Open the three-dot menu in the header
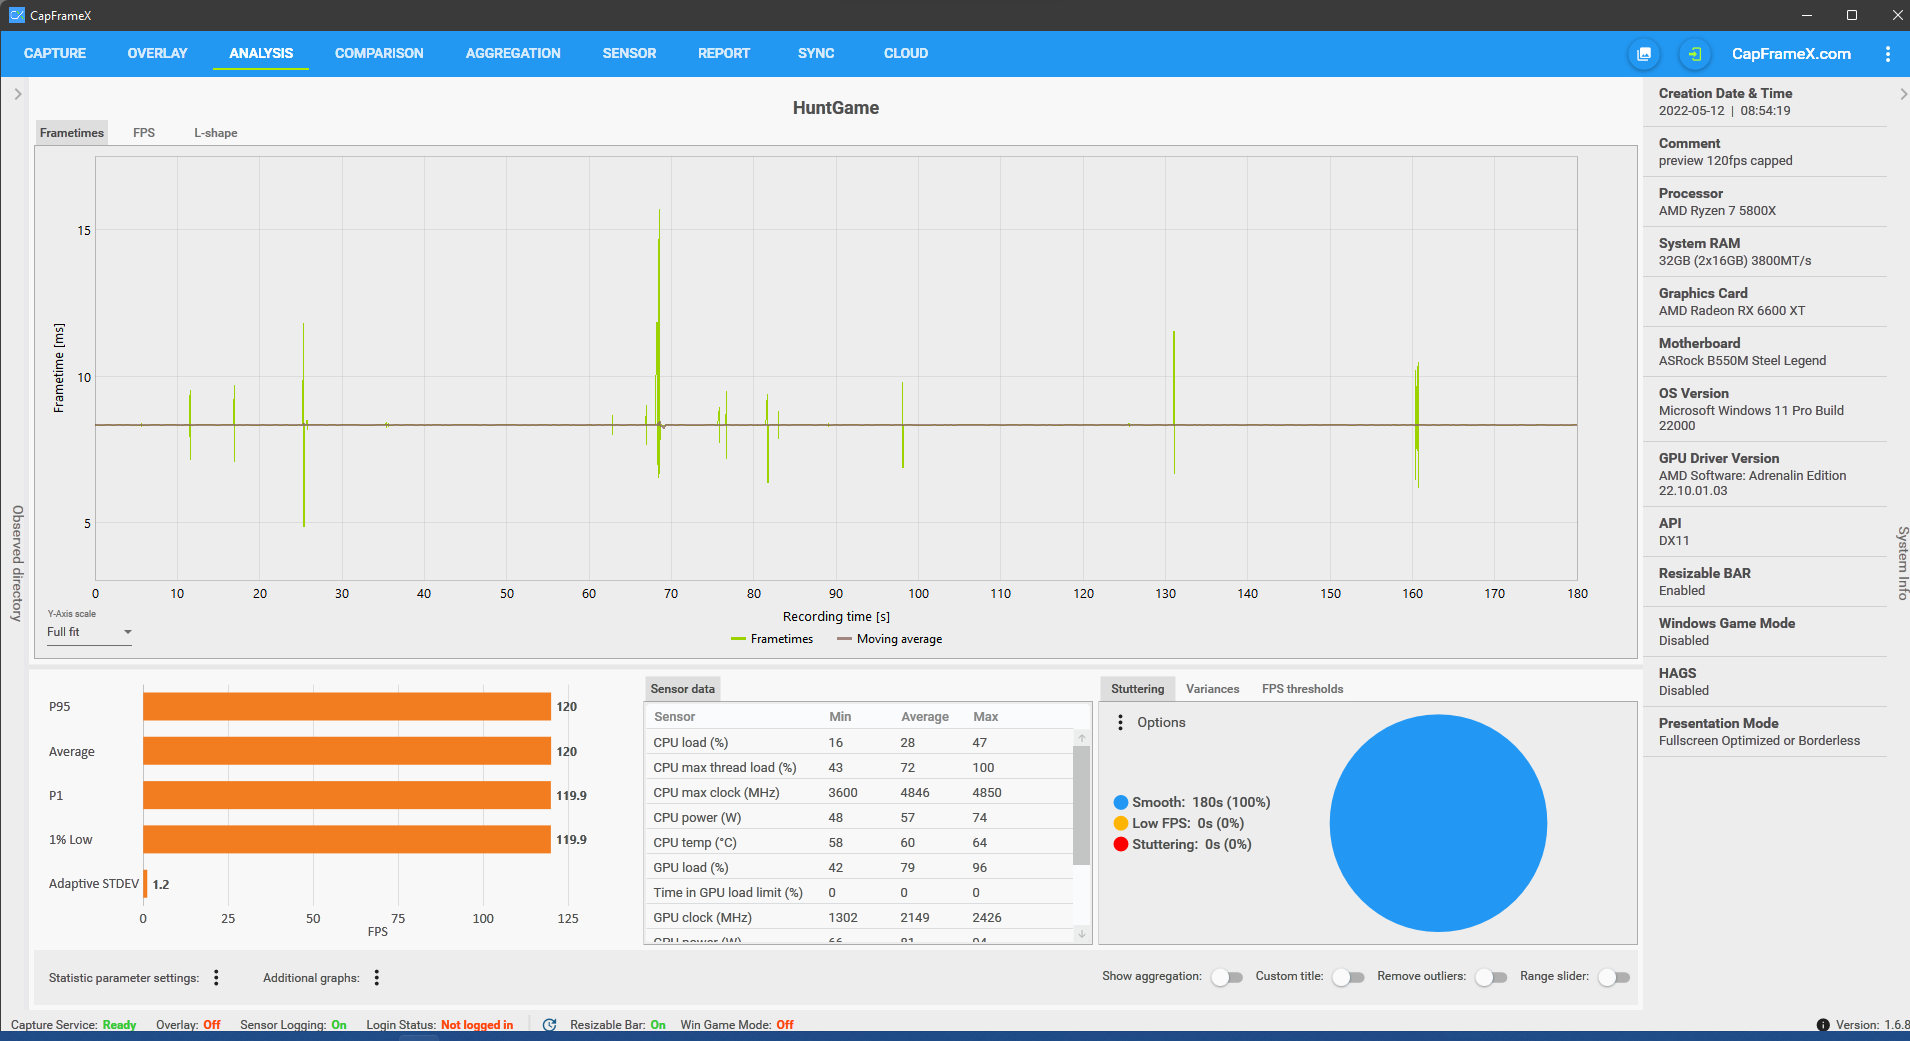Image resolution: width=1910 pixels, height=1041 pixels. click(x=1887, y=54)
